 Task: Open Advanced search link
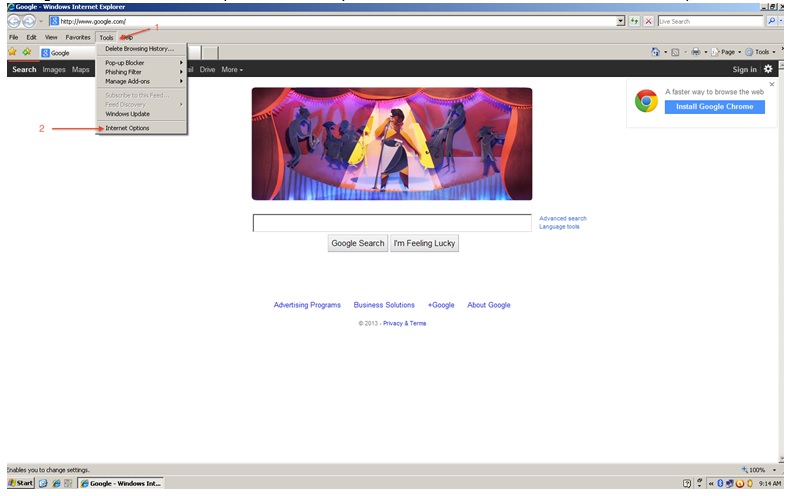coord(563,218)
